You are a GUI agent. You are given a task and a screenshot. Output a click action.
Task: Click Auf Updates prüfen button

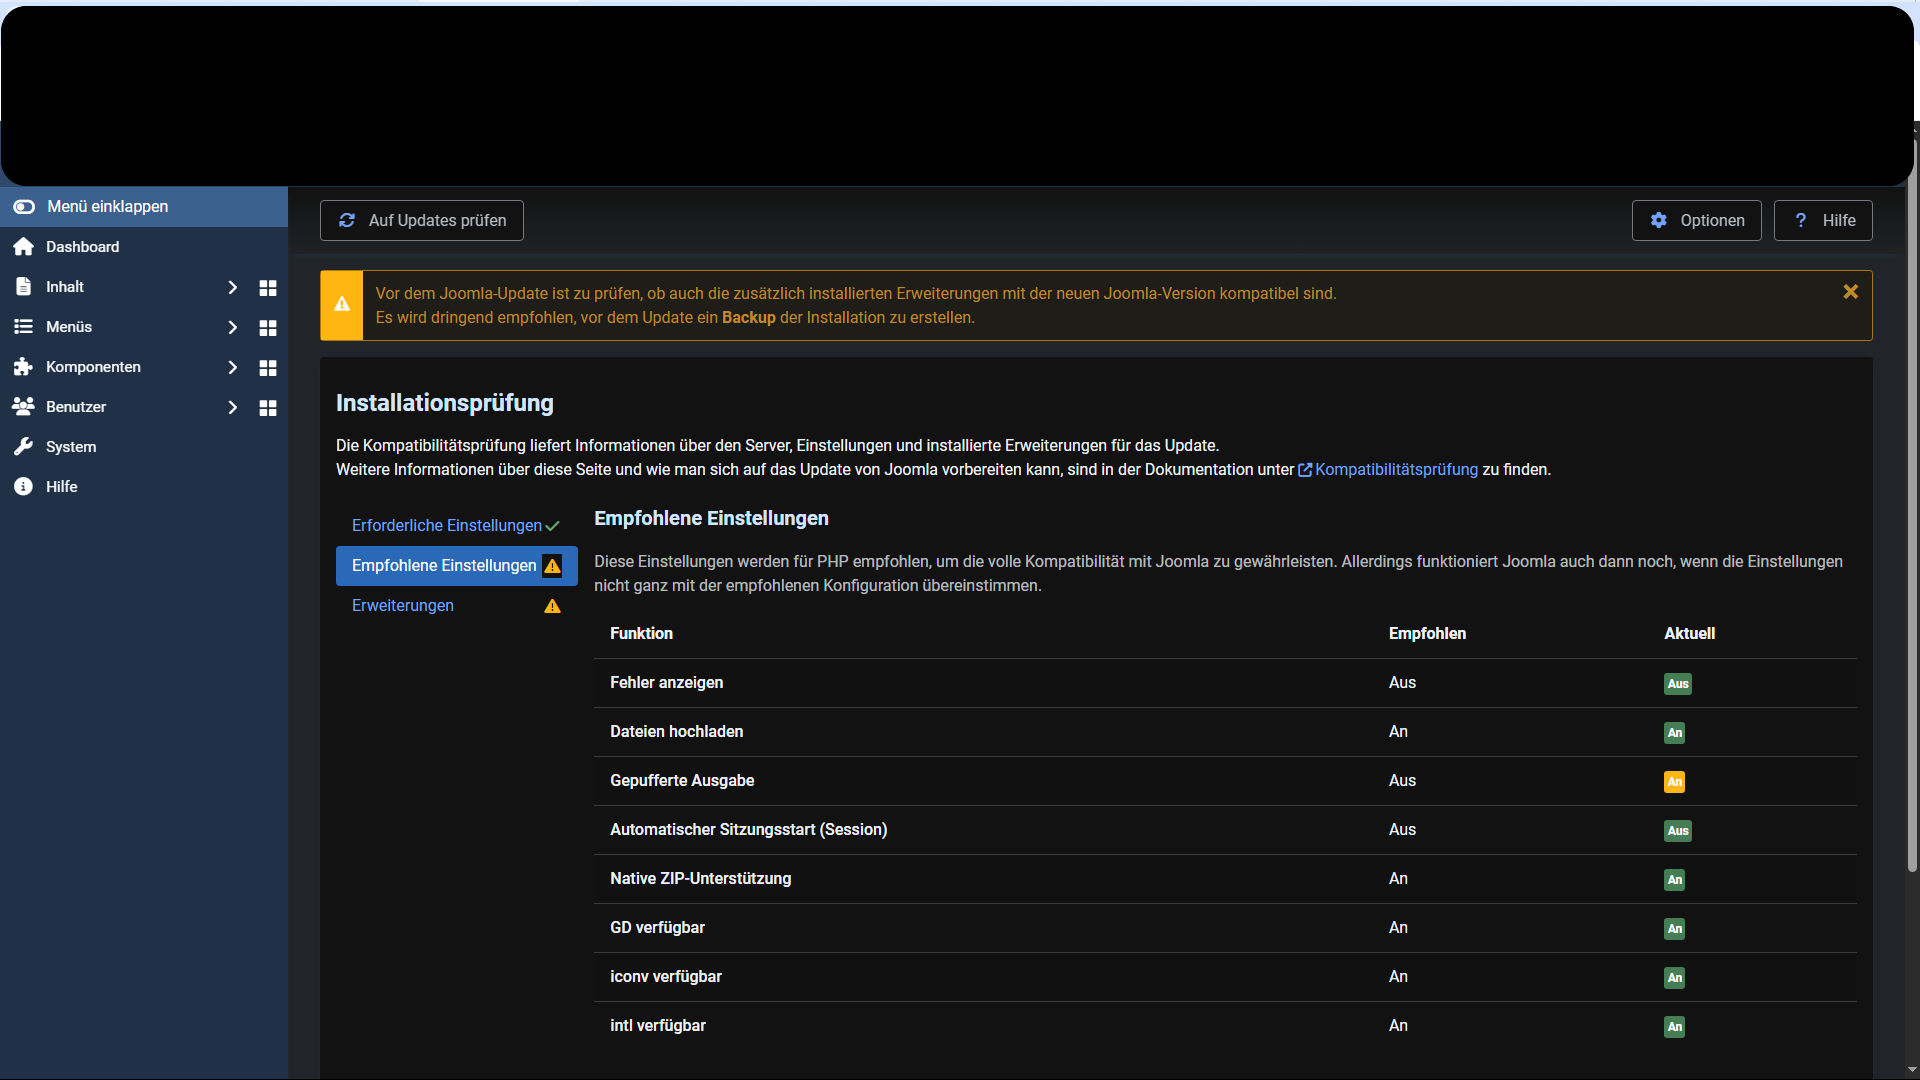click(422, 221)
